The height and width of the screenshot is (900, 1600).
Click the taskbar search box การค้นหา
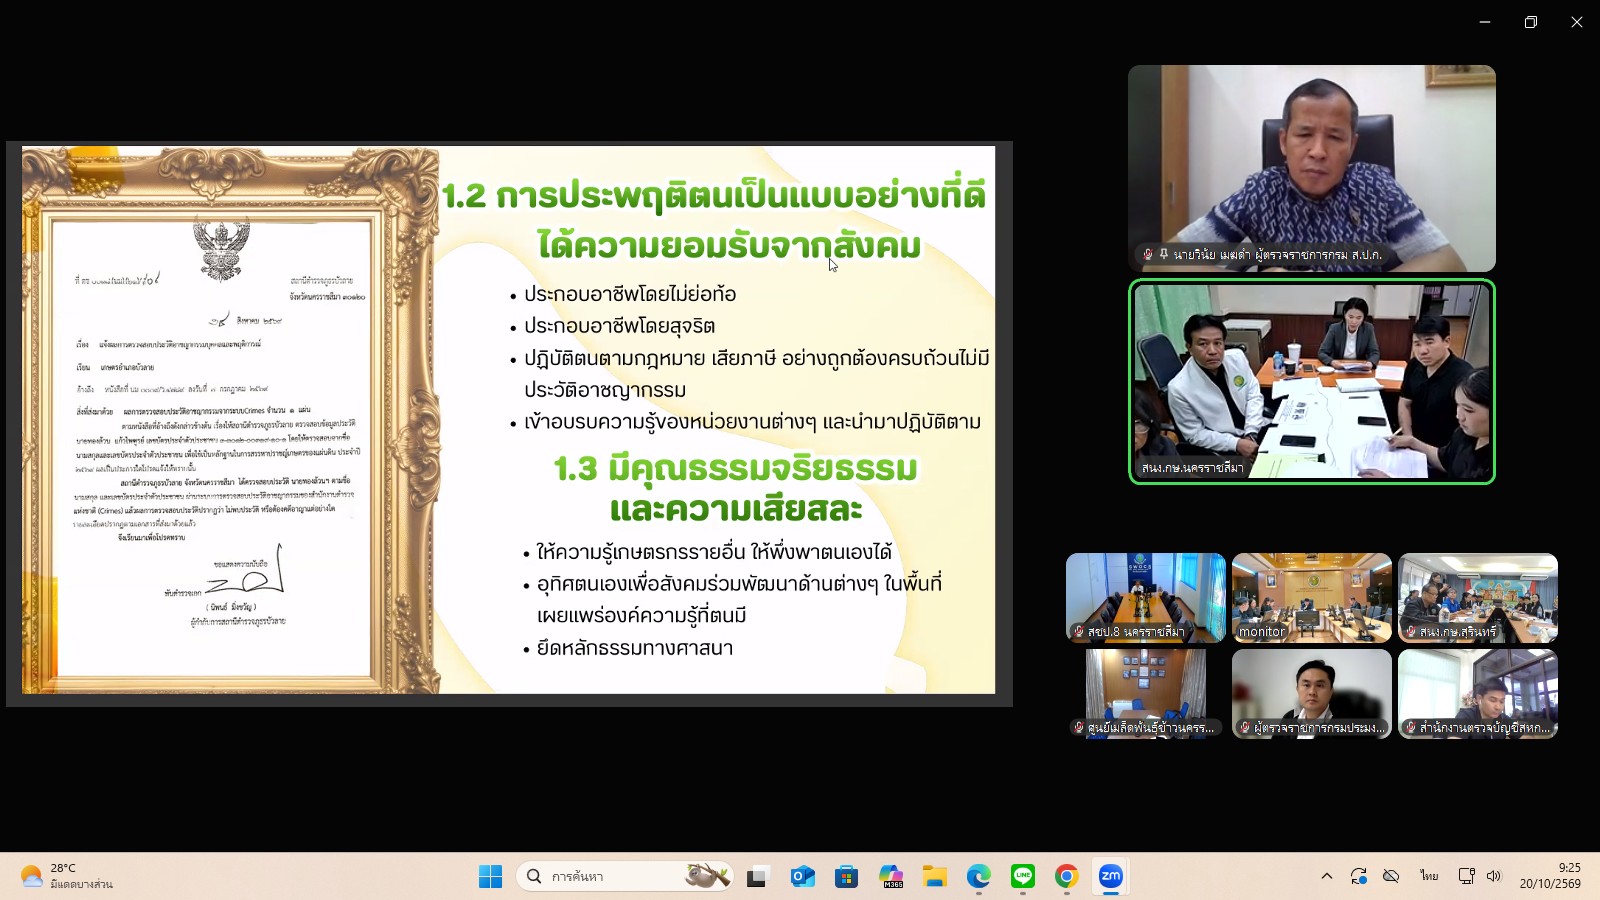coord(625,877)
